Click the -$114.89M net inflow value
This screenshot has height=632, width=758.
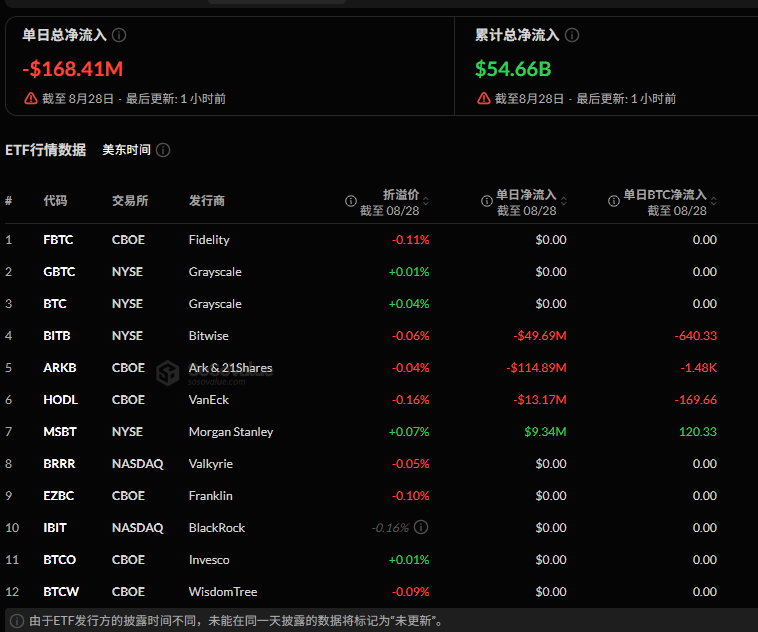pyautogui.click(x=536, y=368)
